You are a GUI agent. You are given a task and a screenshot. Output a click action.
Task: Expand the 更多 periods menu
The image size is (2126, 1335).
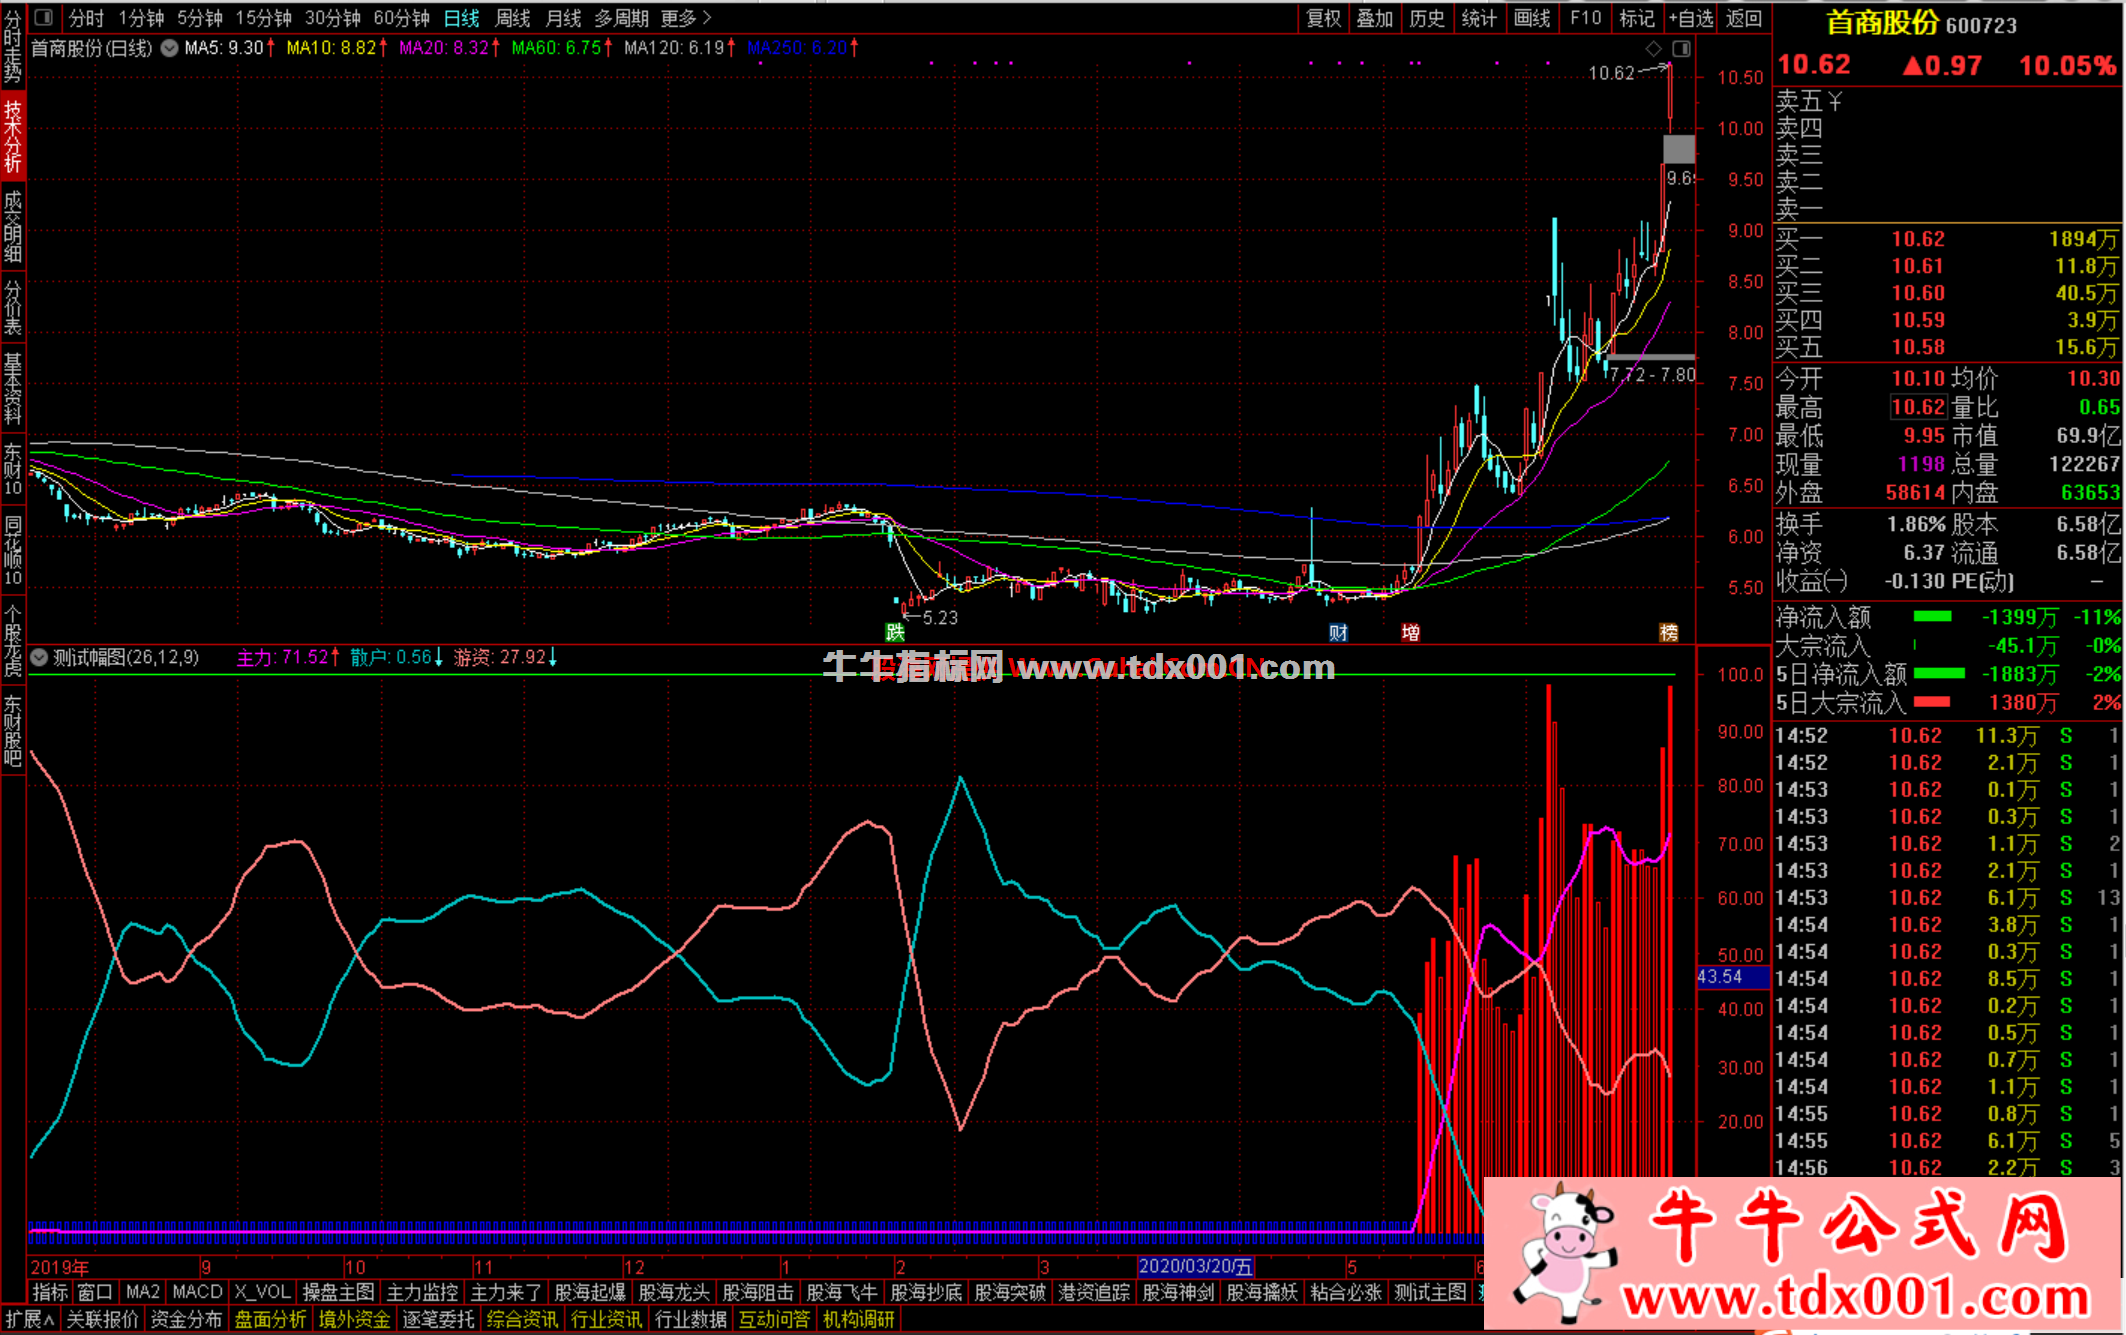click(x=686, y=18)
